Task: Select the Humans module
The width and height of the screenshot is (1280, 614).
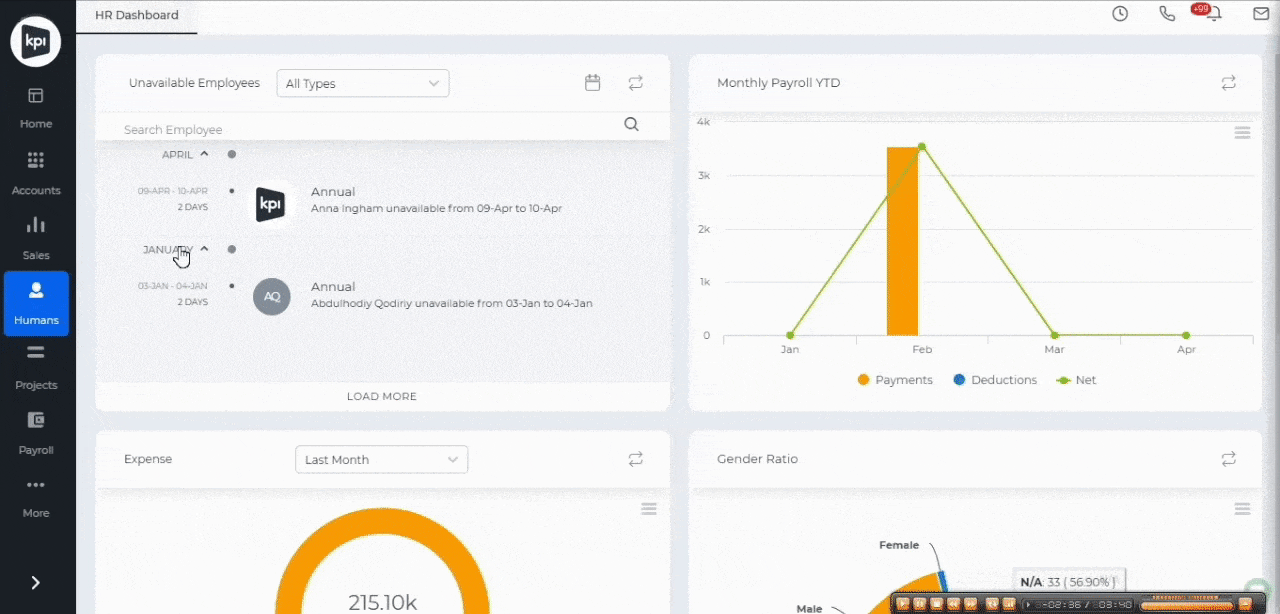Action: tap(36, 303)
